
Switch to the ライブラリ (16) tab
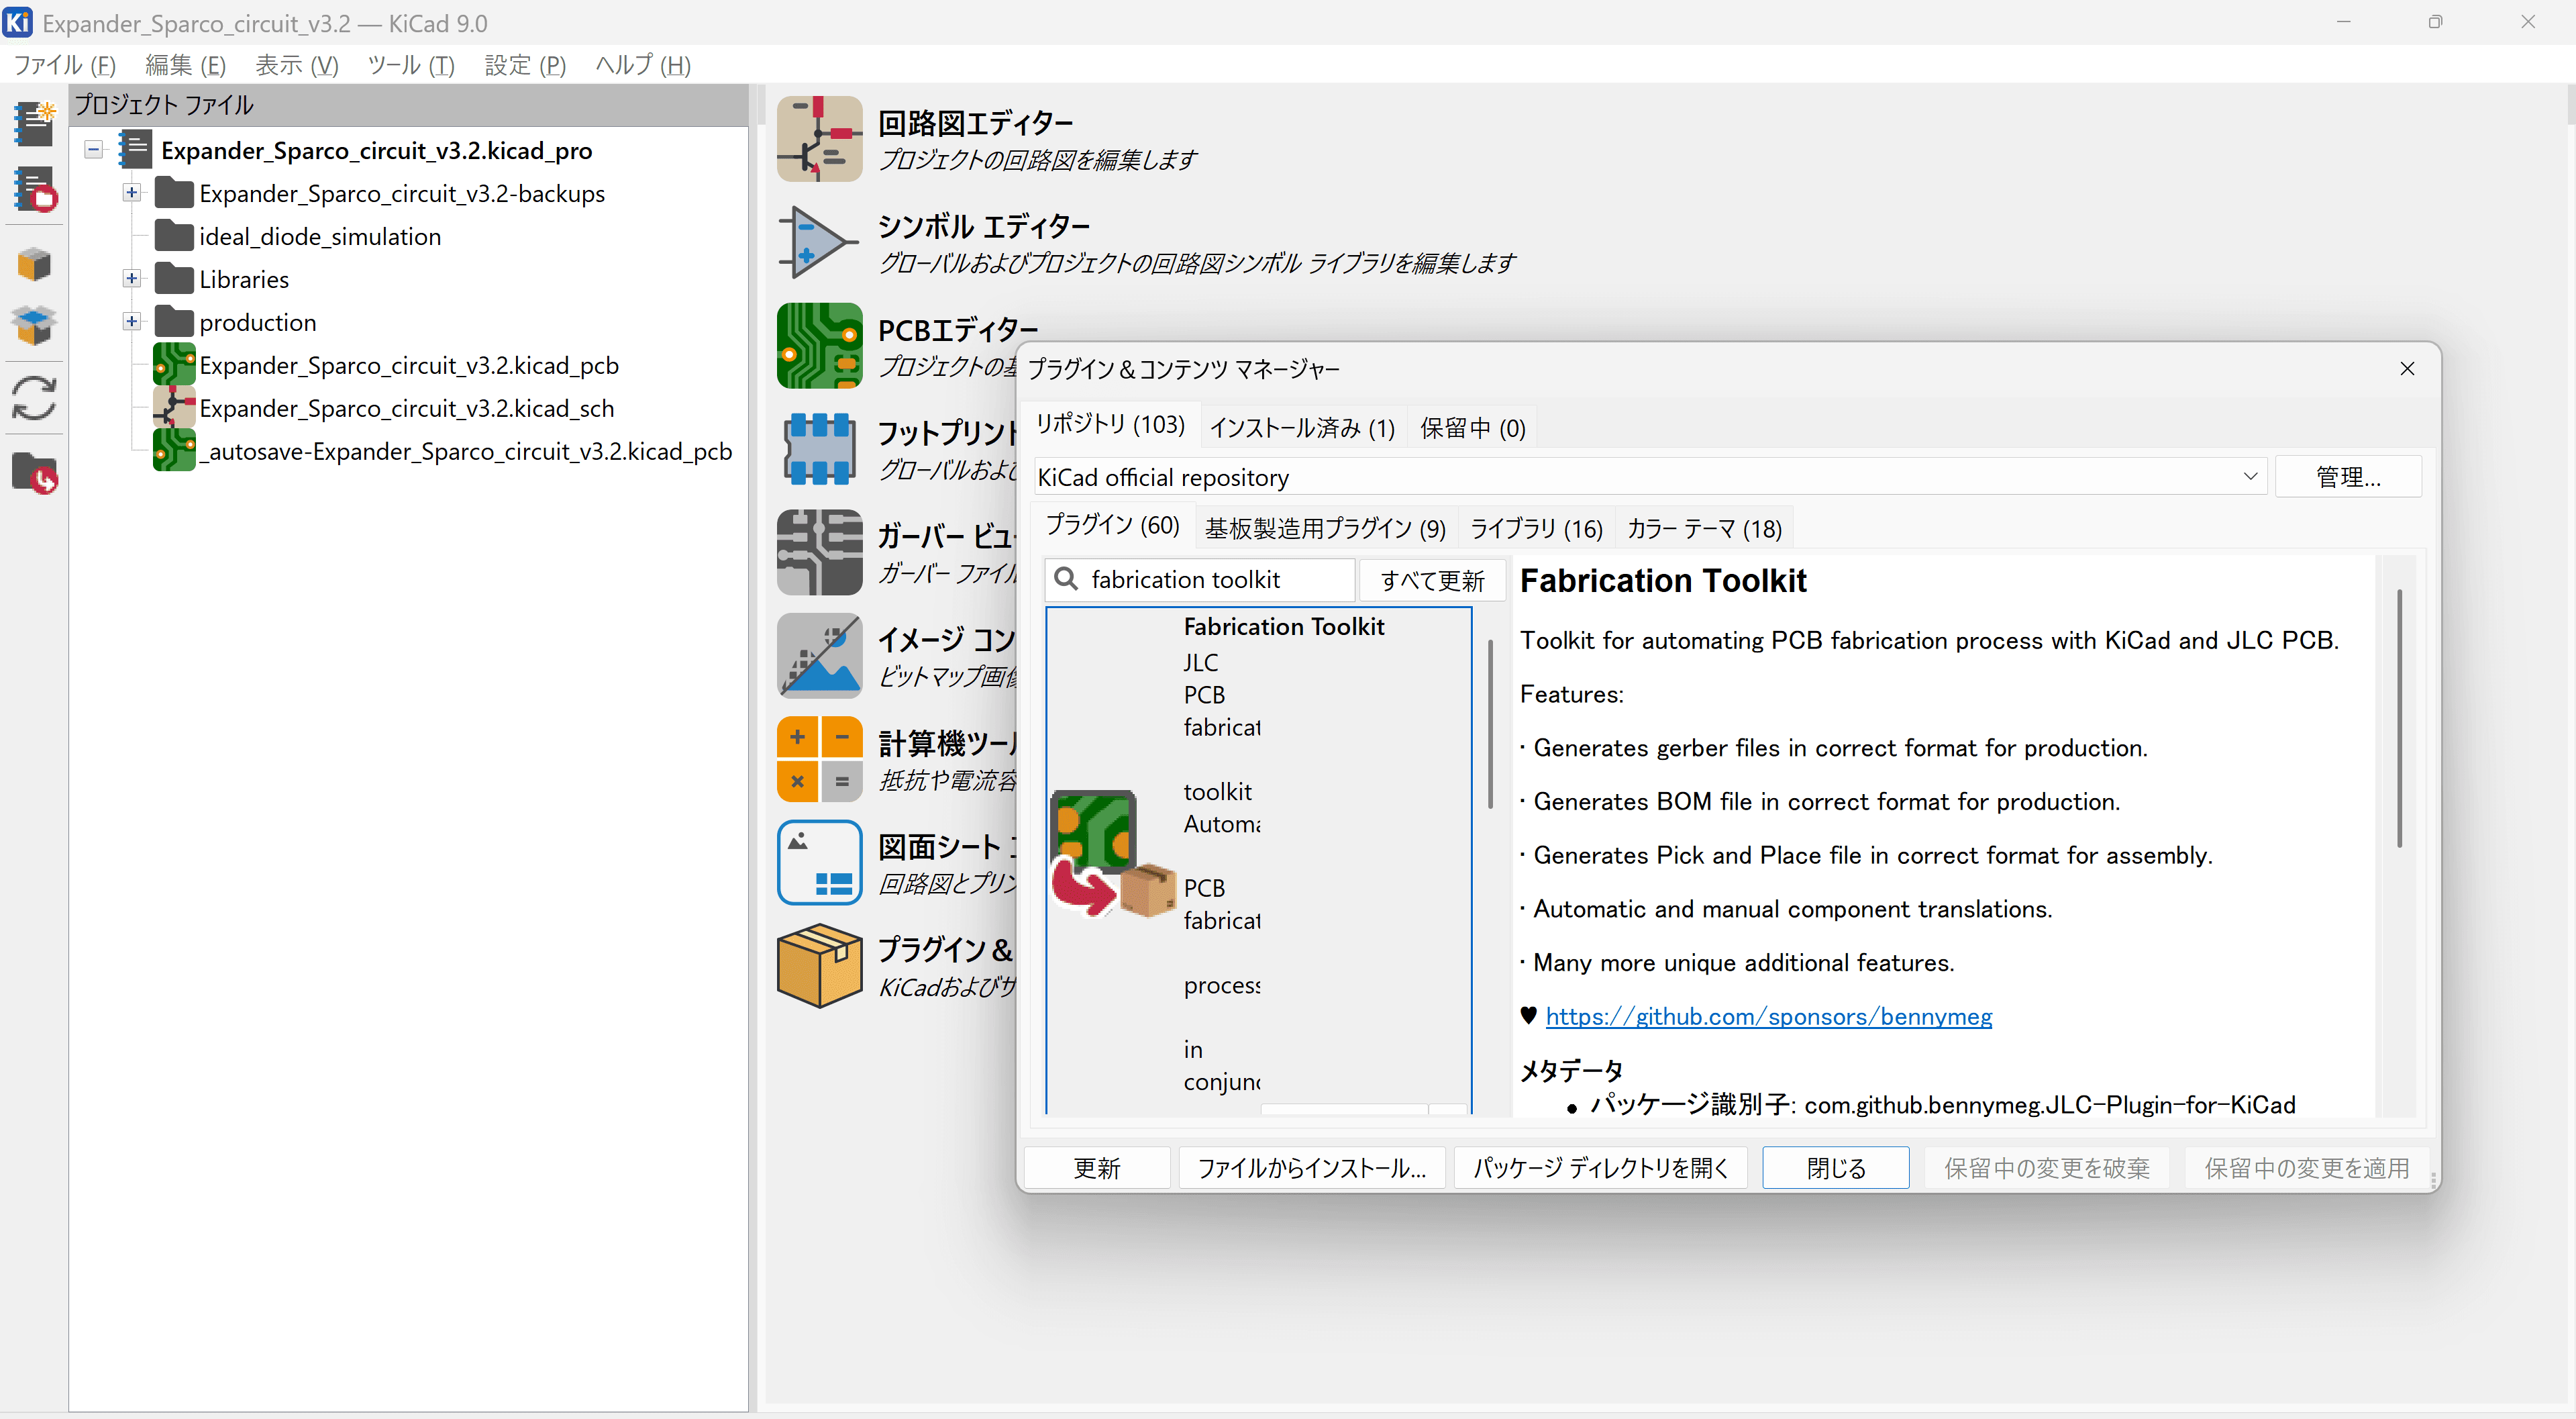point(1536,529)
